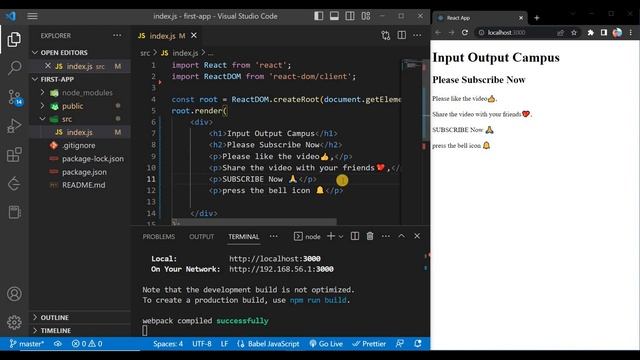The width and height of the screenshot is (640, 360).
Task: Open changes compare icon in editor toolbar
Action: coord(386,36)
